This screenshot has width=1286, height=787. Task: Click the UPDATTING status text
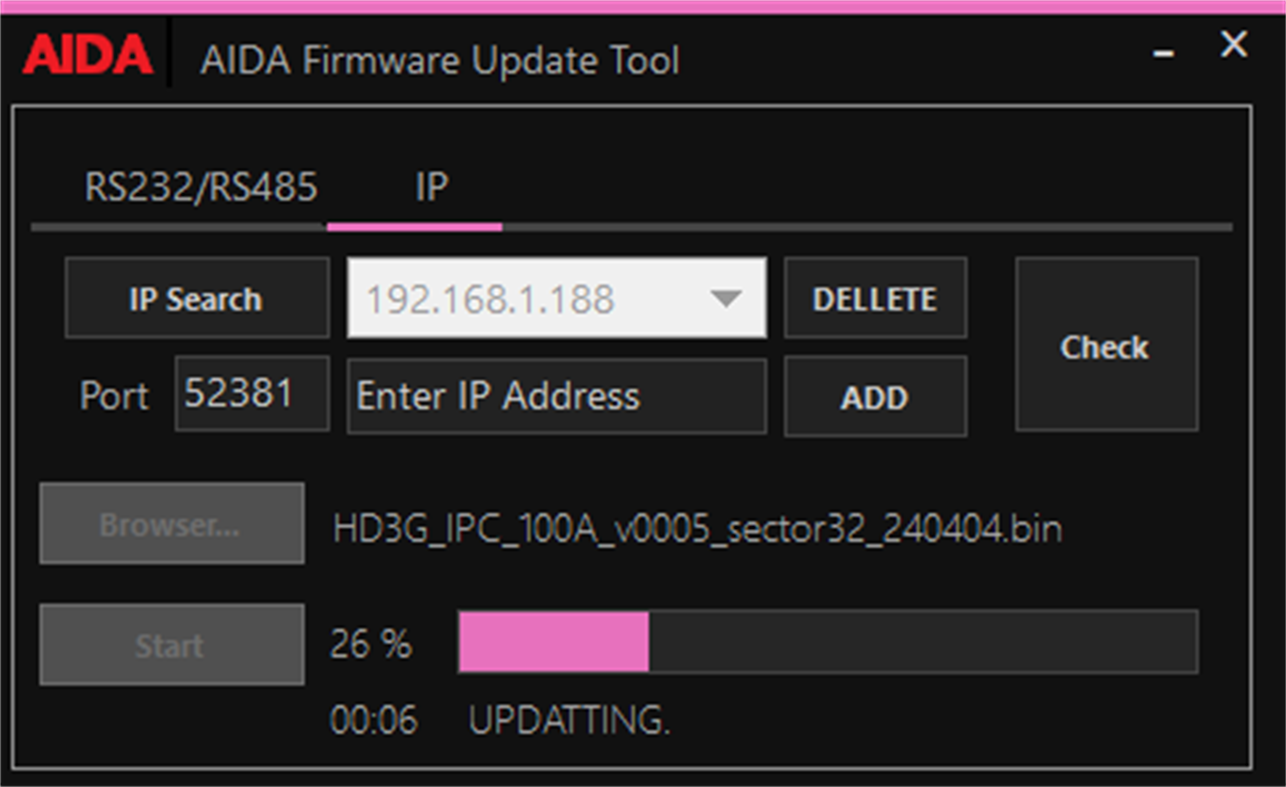tap(569, 721)
